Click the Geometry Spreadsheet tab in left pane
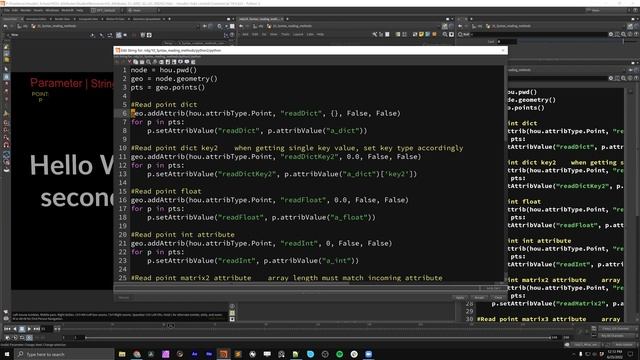 coord(147,19)
